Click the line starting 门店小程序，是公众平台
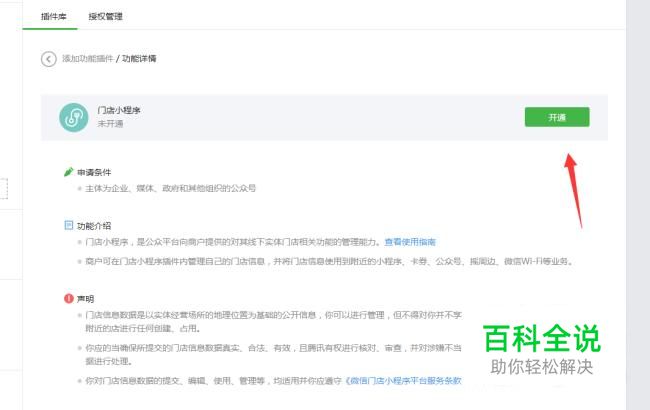The height and width of the screenshot is (410, 650). pyautogui.click(x=233, y=242)
